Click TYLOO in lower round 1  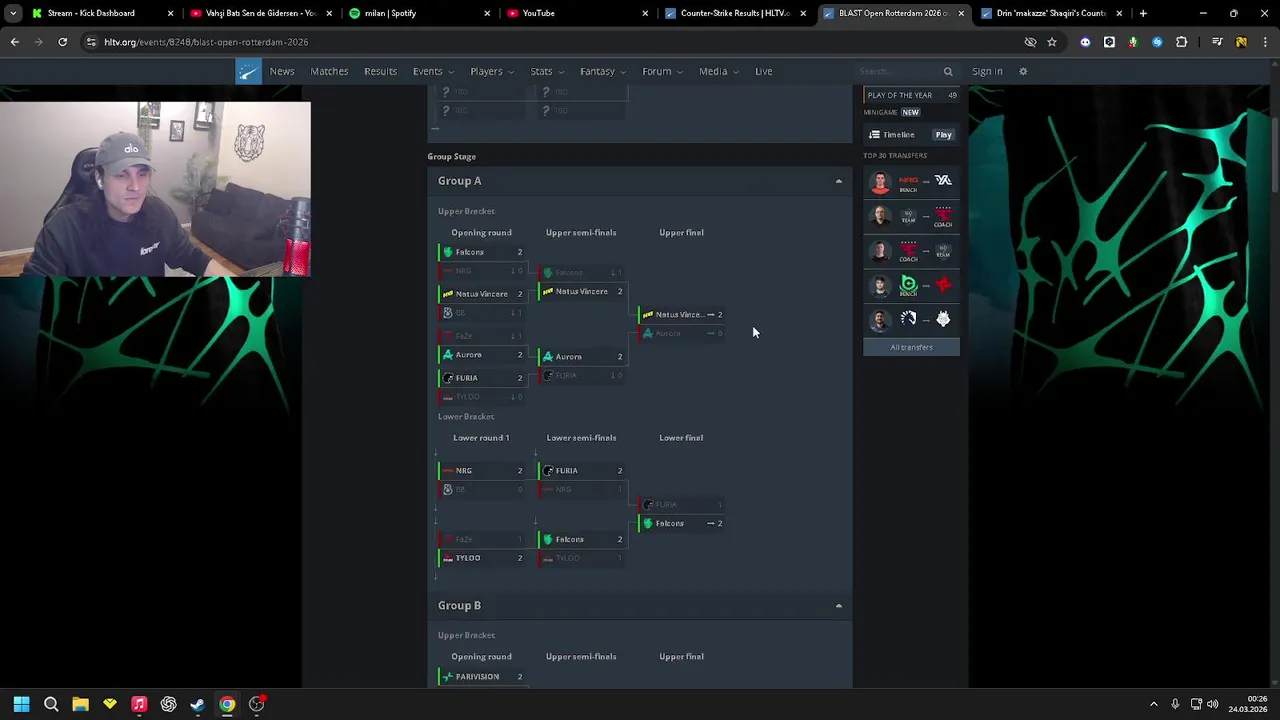pos(482,558)
